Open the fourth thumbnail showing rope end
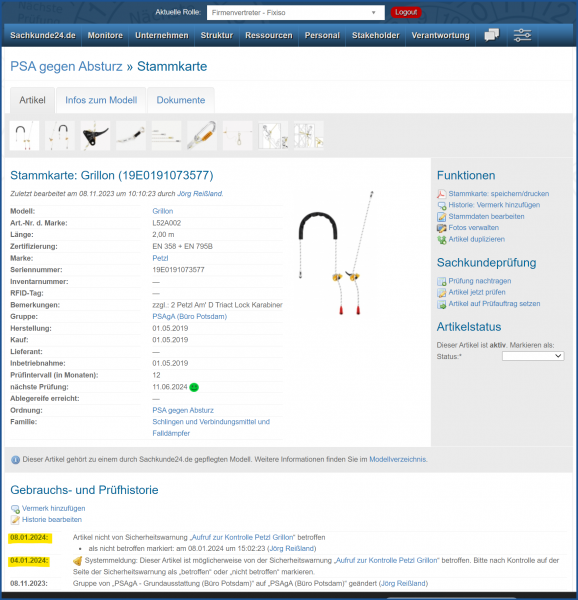Viewport: 578px width, 600px height. tap(131, 135)
